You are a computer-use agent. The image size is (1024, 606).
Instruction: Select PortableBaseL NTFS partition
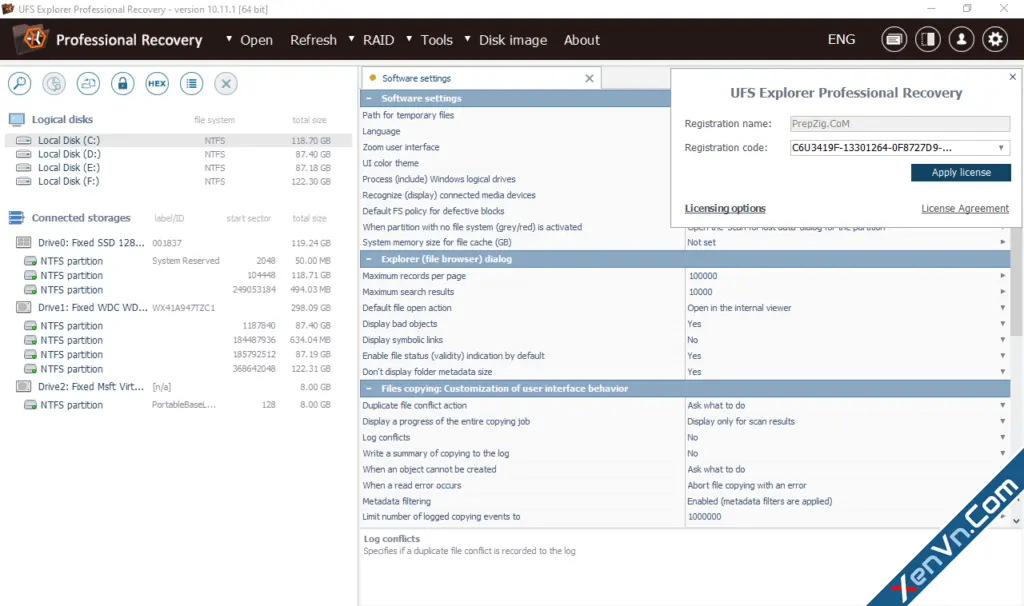(x=178, y=405)
